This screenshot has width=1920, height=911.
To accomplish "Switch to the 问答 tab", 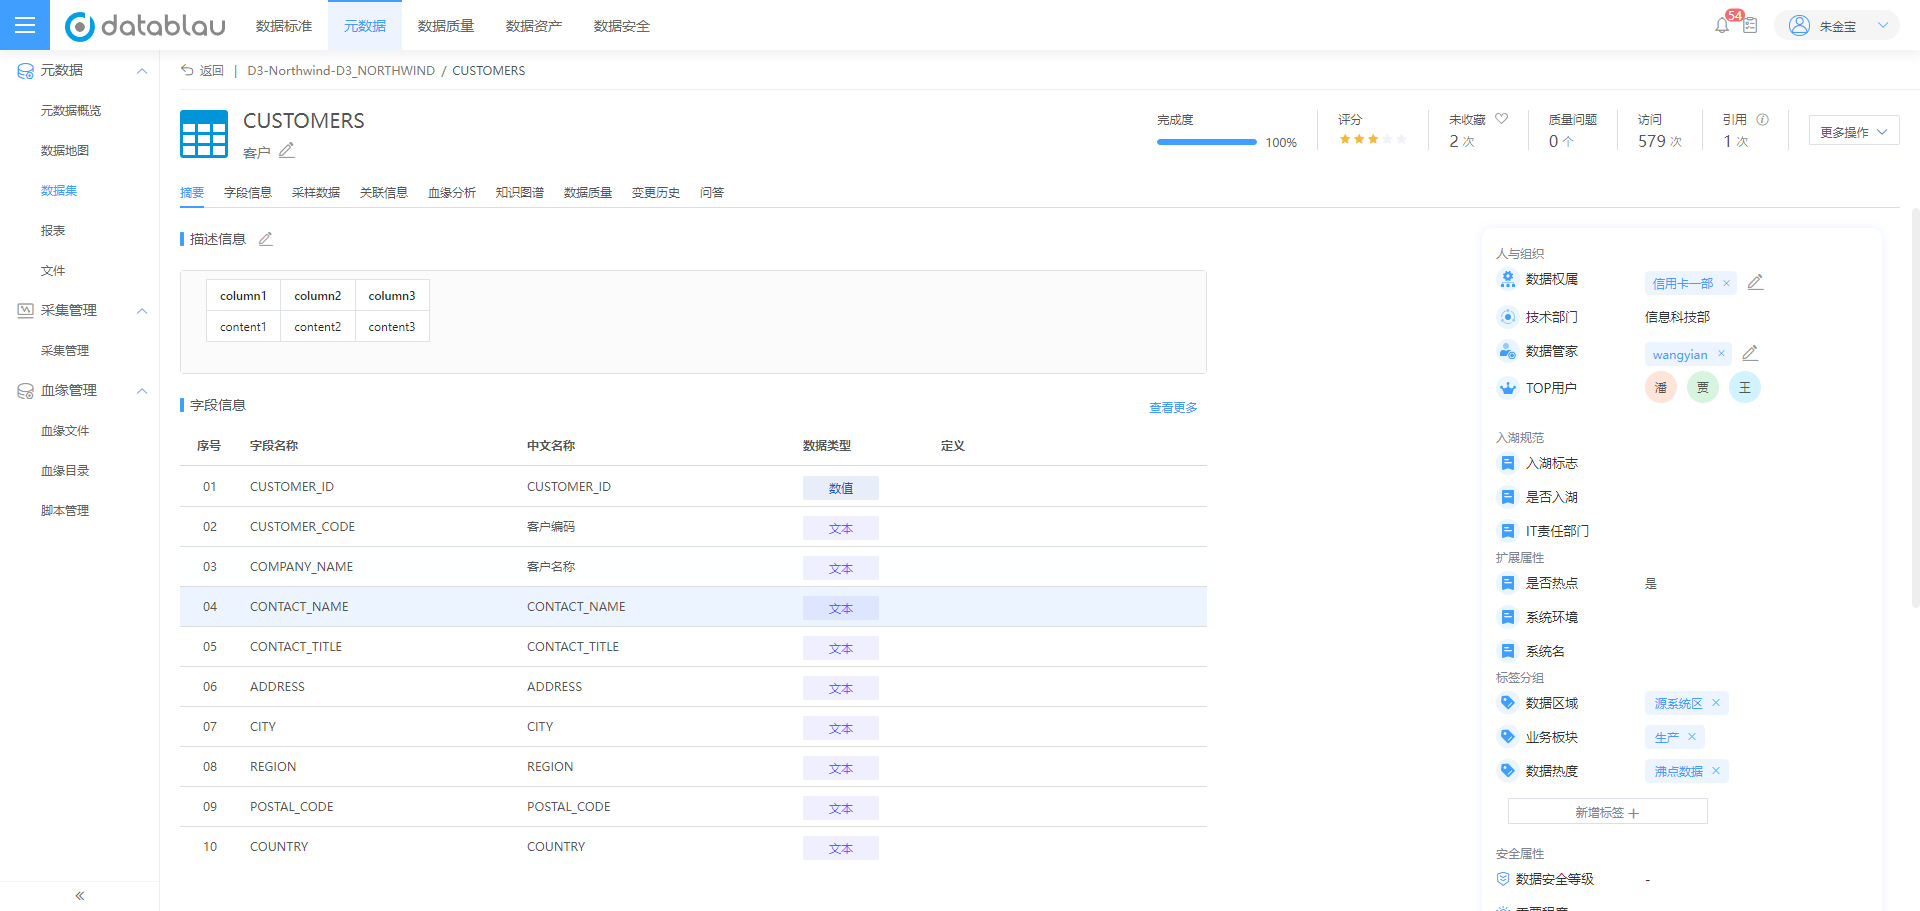I will click(x=712, y=192).
